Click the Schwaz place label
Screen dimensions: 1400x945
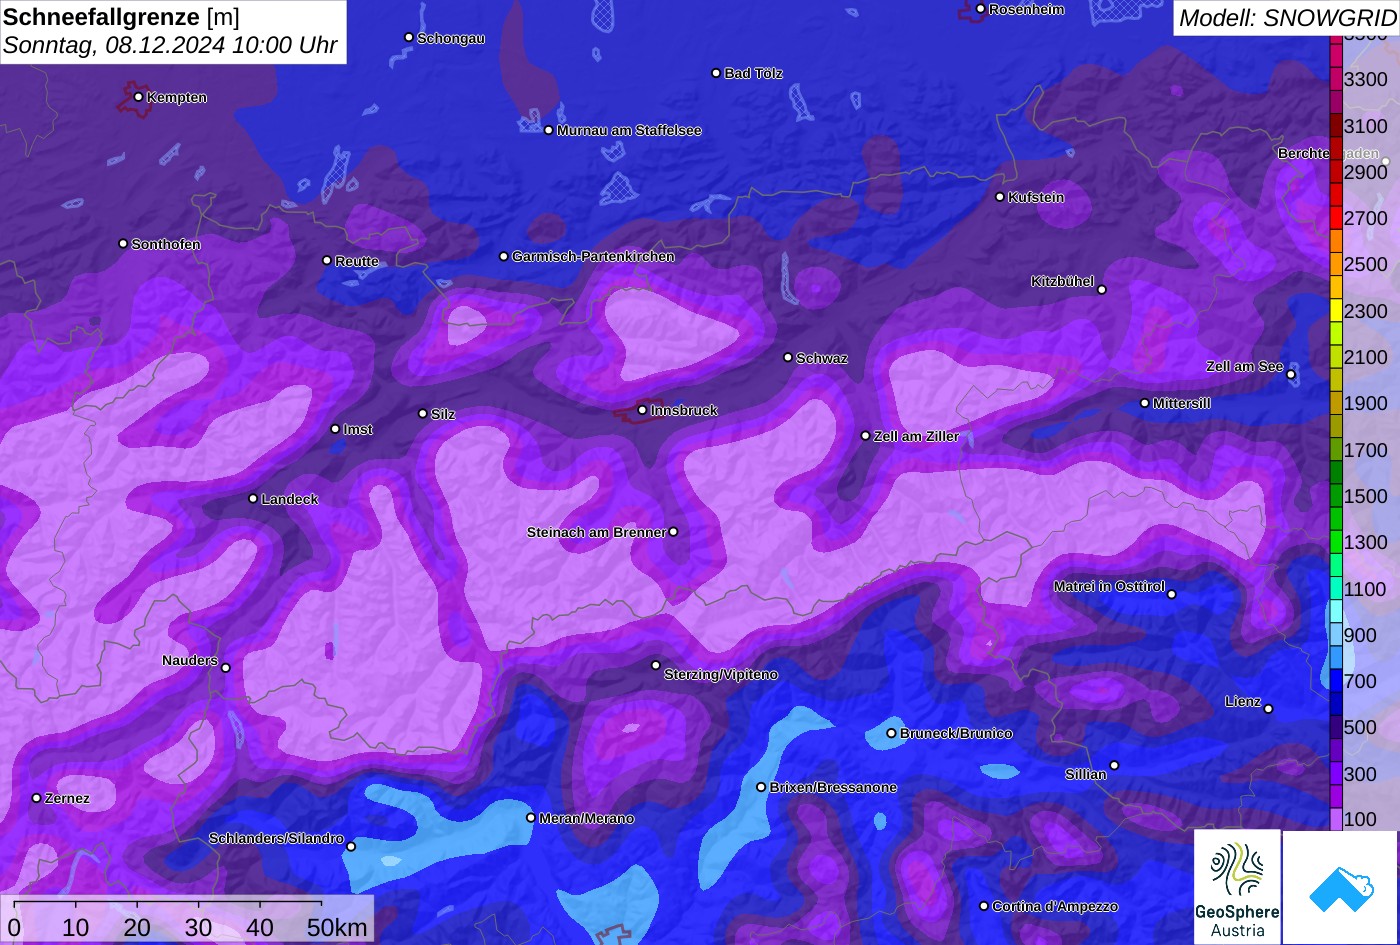click(822, 358)
